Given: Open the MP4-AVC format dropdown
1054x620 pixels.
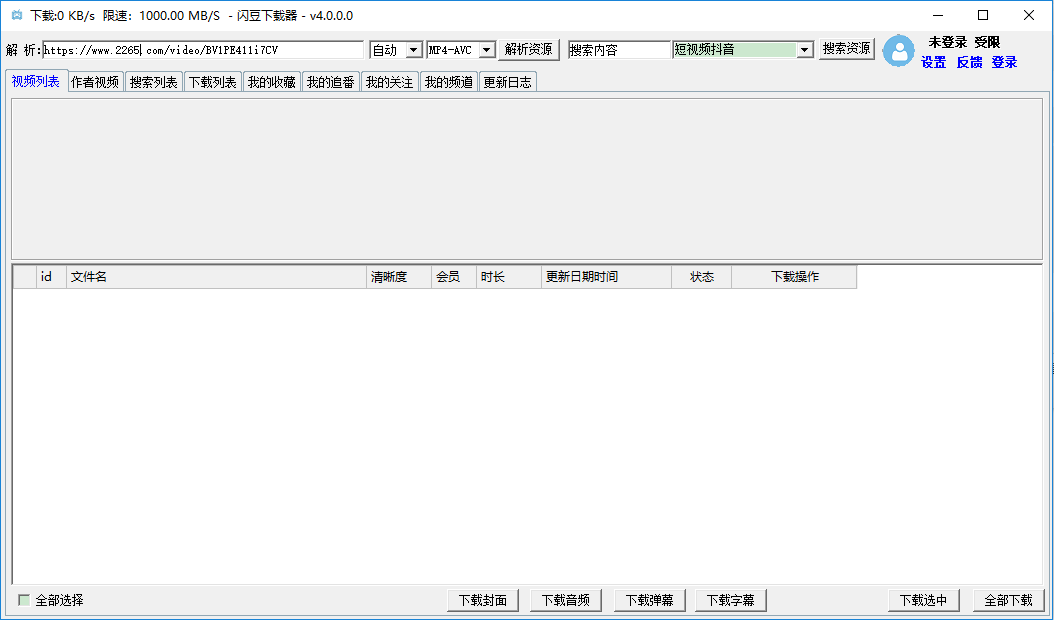Looking at the screenshot, I should pos(458,48).
